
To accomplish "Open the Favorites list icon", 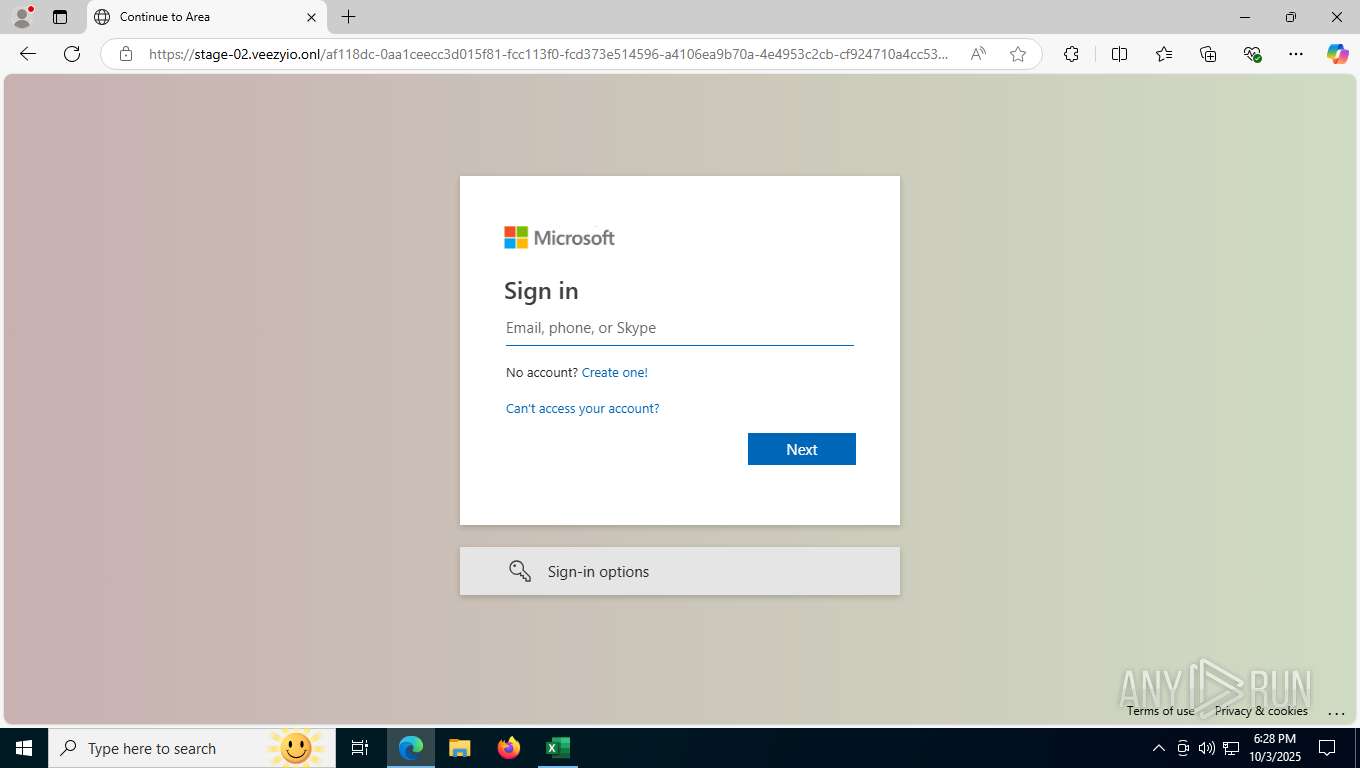I will pyautogui.click(x=1164, y=54).
